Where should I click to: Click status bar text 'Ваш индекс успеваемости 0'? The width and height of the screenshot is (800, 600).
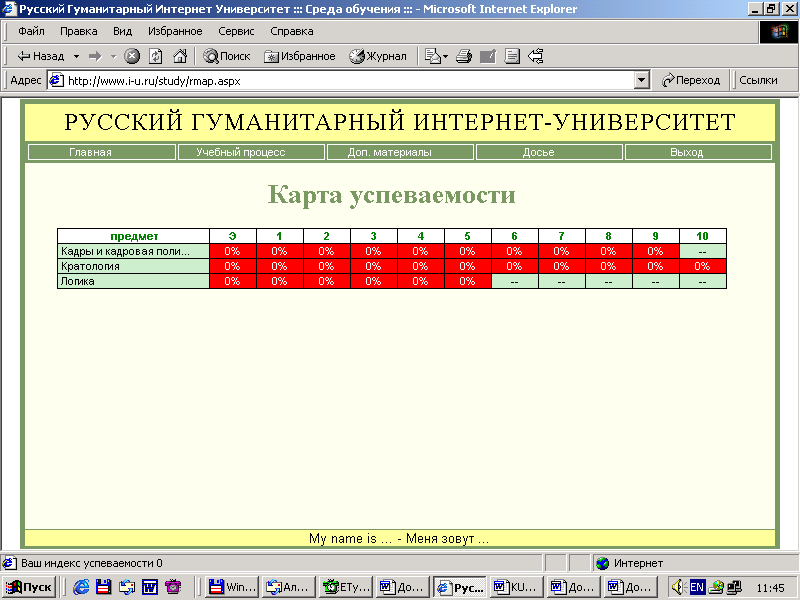pyautogui.click(x=92, y=563)
